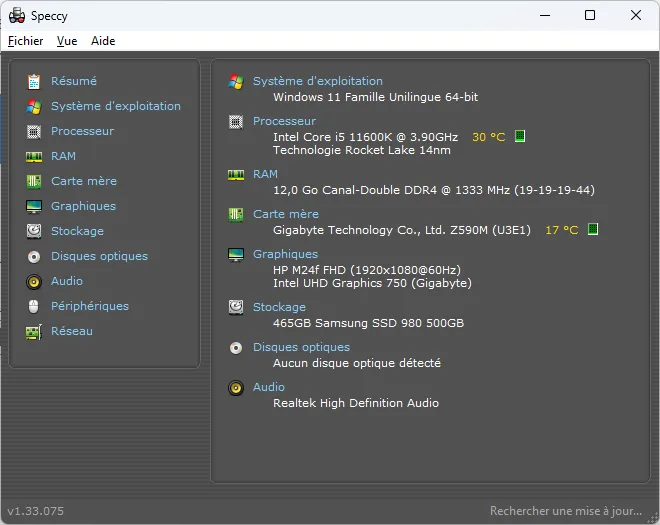
Task: Click the Processeur chip icon in sidebar
Action: (34, 131)
